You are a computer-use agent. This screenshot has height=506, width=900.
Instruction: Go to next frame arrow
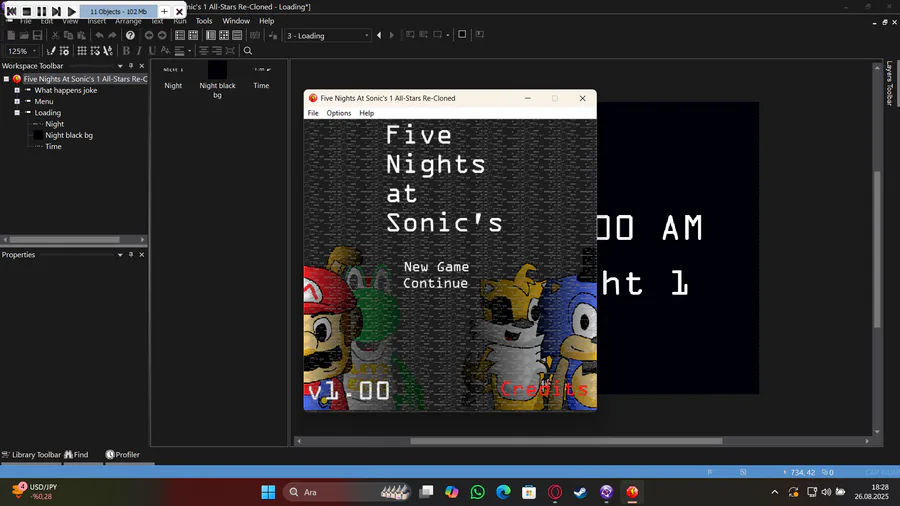point(392,36)
